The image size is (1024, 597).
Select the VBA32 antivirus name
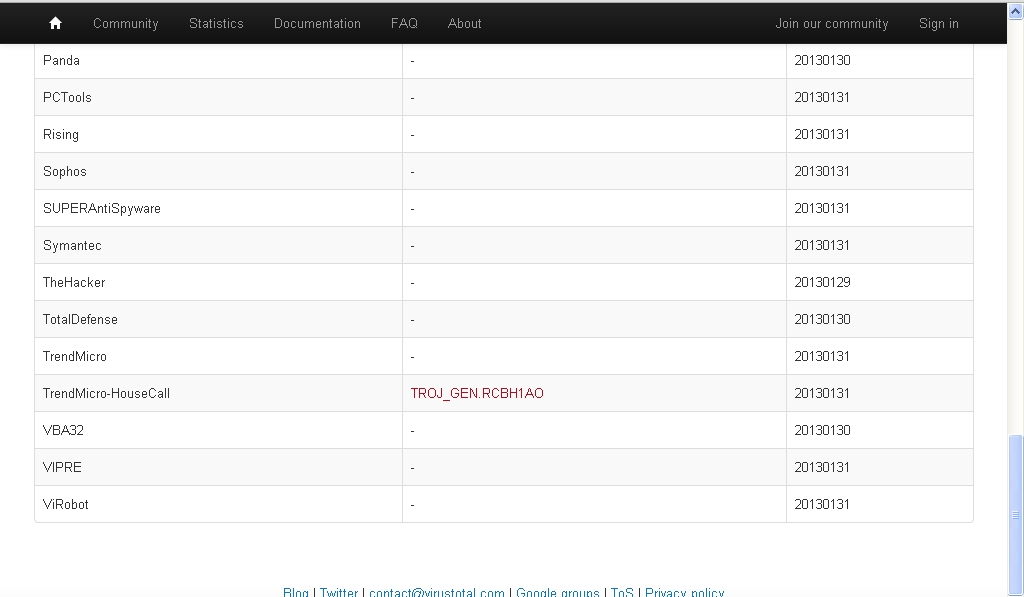pos(63,430)
